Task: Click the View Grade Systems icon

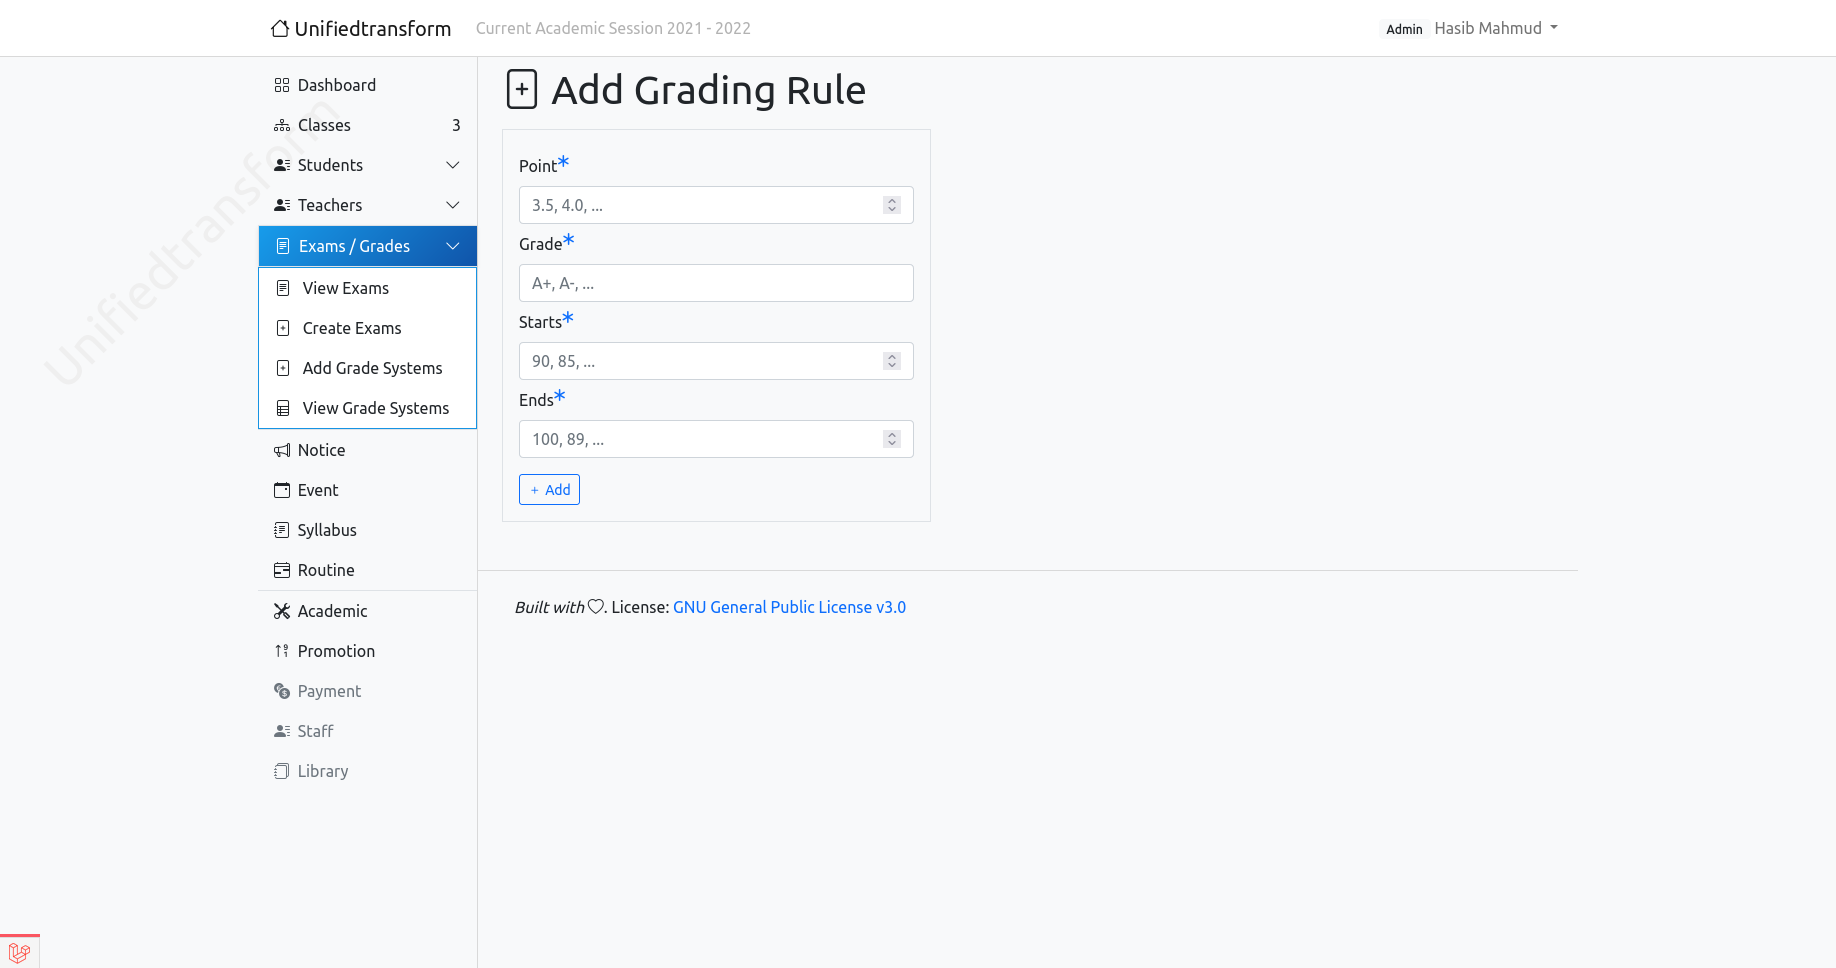Action: click(x=283, y=408)
